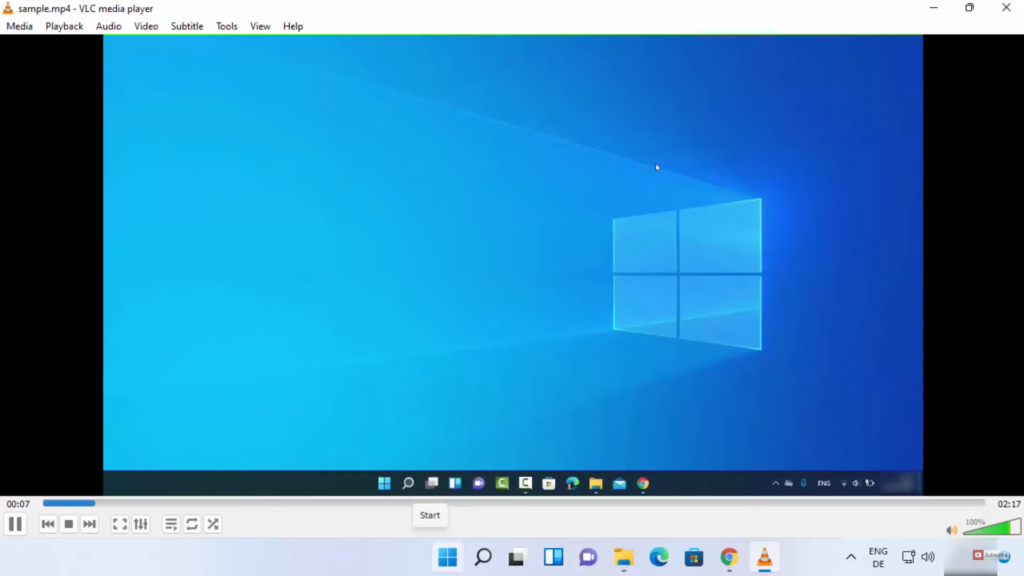Mute audio using the speaker icon

tap(951, 530)
